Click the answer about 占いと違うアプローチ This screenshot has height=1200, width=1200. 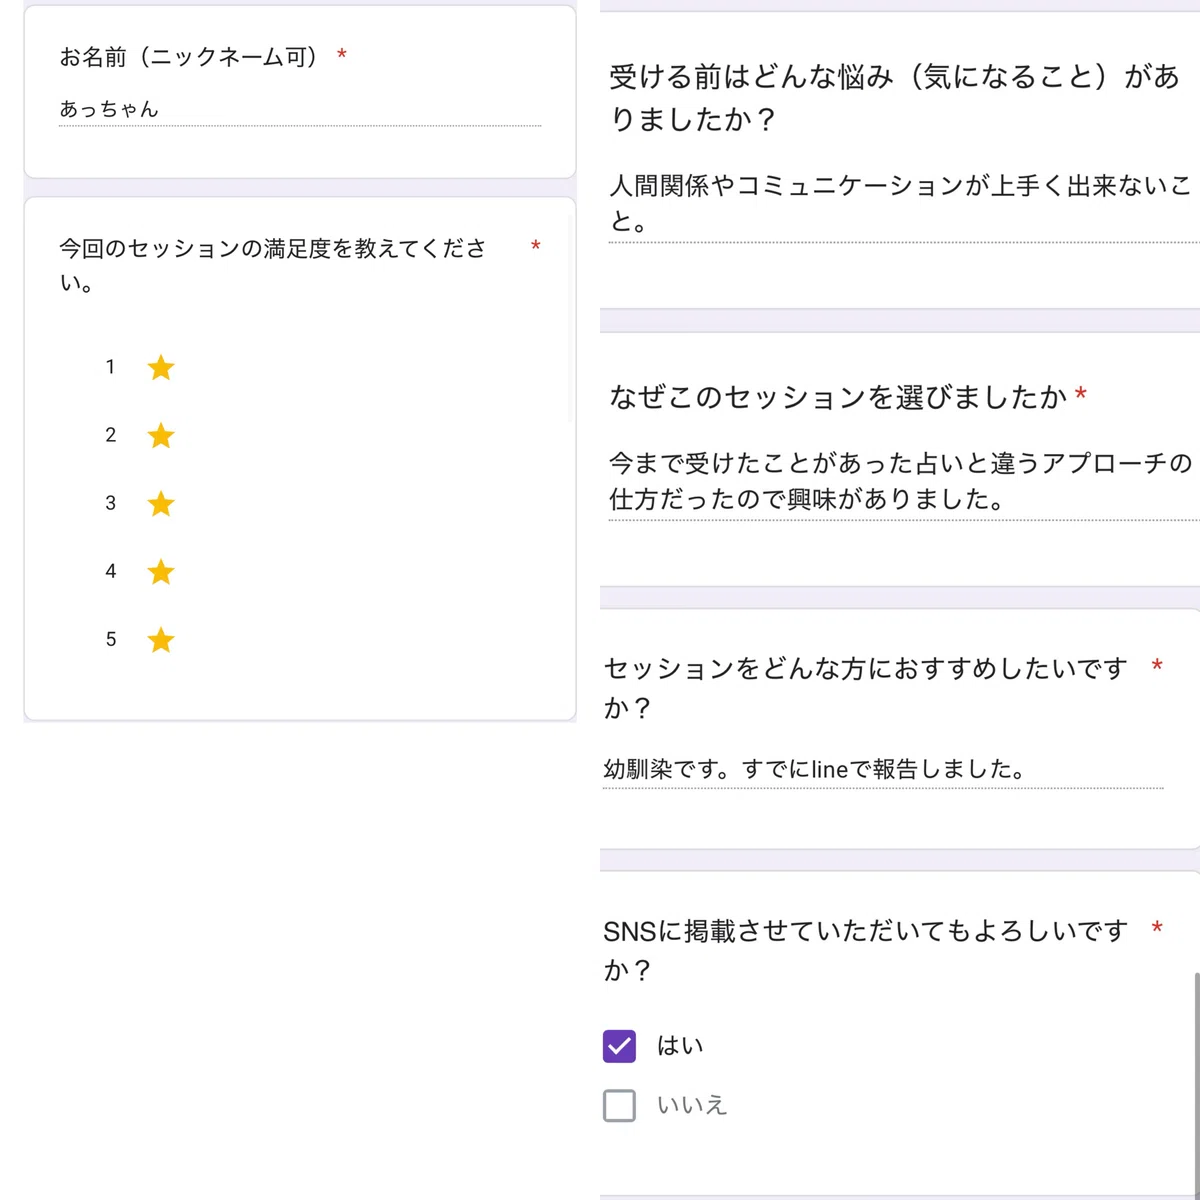pyautogui.click(x=902, y=482)
